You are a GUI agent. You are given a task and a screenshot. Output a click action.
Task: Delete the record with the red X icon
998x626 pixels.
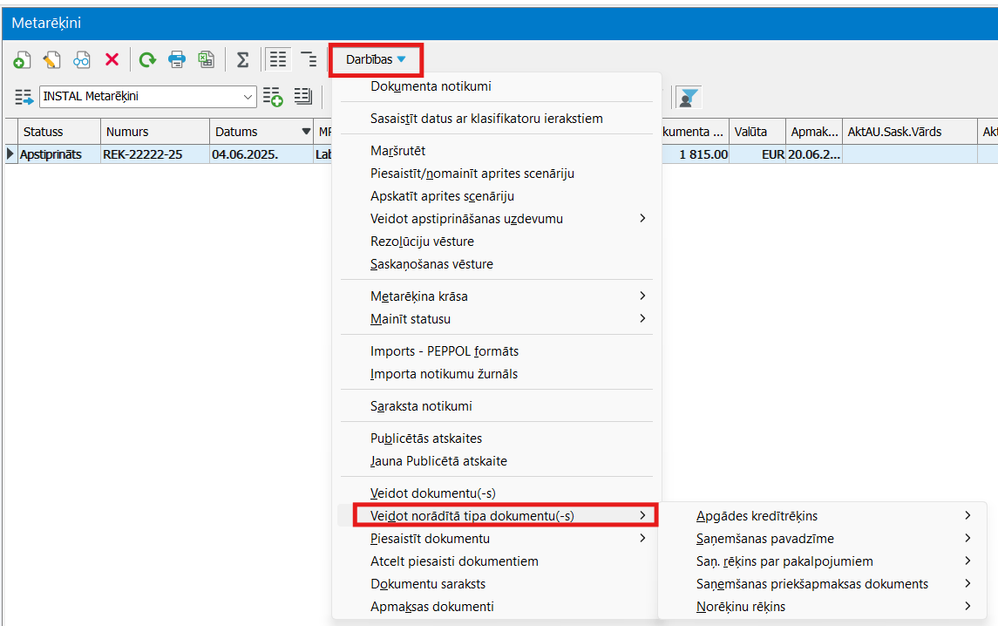(x=112, y=60)
